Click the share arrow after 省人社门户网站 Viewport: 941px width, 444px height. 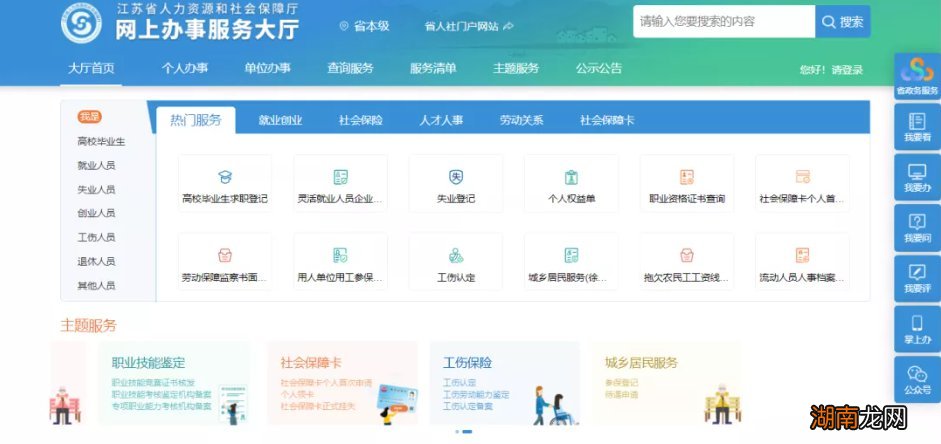pyautogui.click(x=508, y=26)
